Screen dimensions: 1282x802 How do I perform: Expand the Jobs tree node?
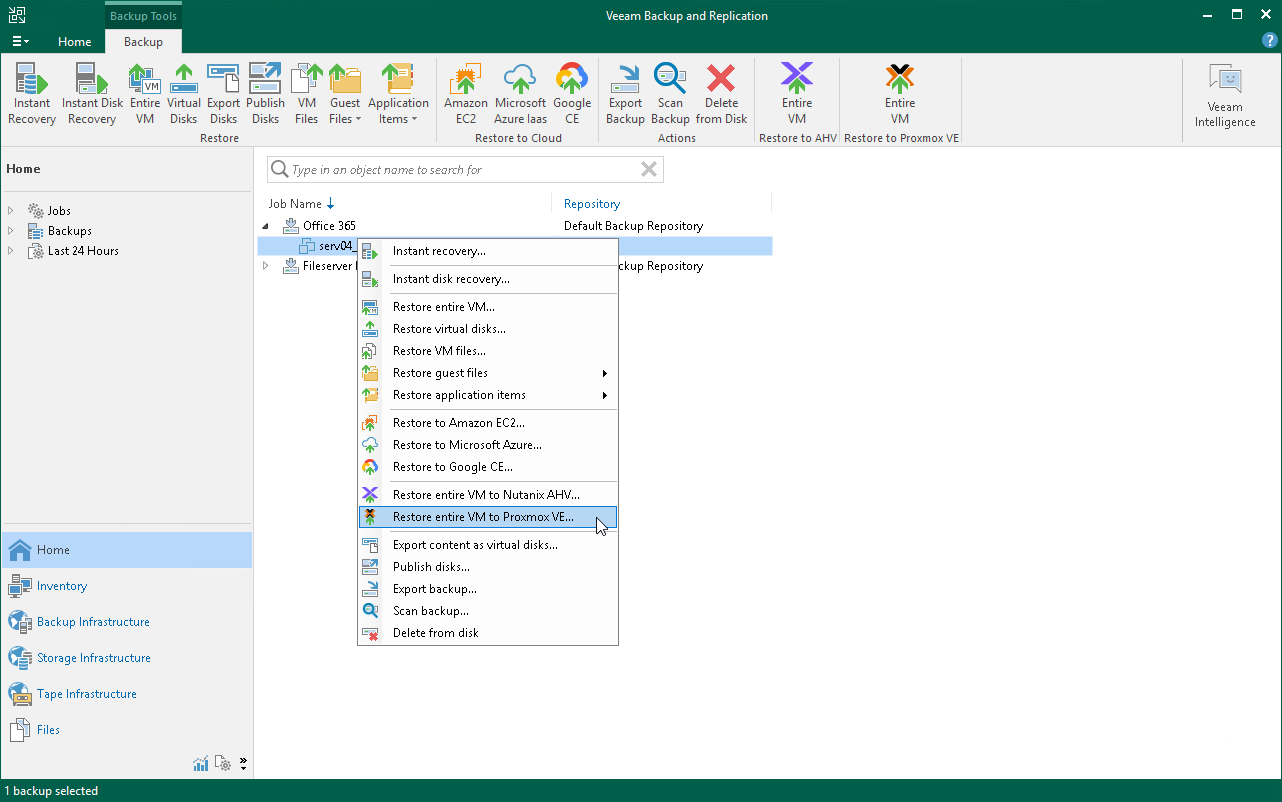point(12,210)
